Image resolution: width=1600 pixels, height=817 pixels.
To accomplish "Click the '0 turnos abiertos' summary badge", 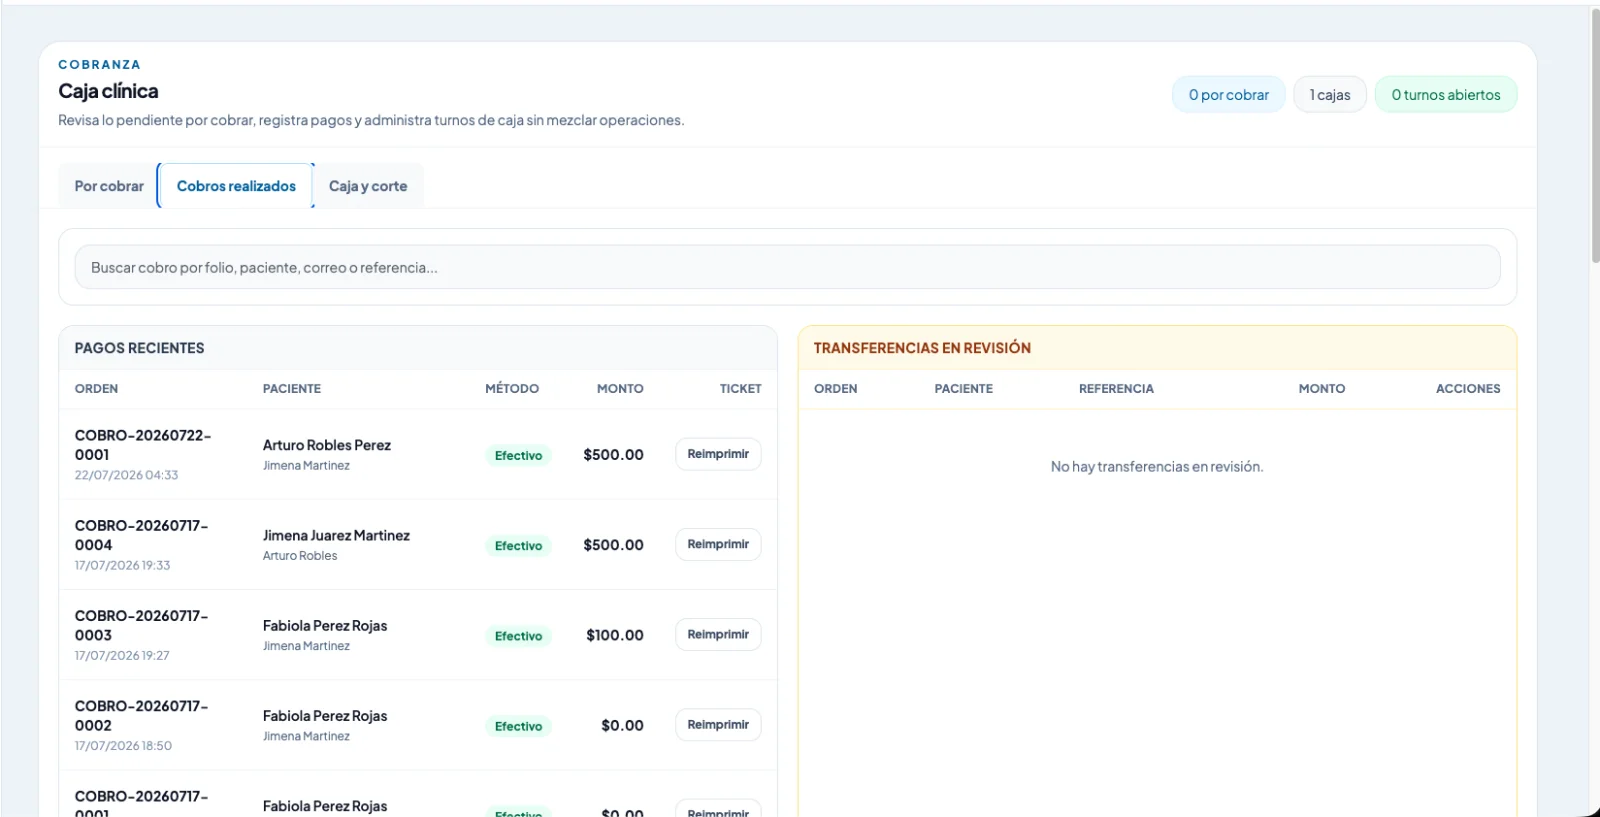I will [x=1446, y=95].
